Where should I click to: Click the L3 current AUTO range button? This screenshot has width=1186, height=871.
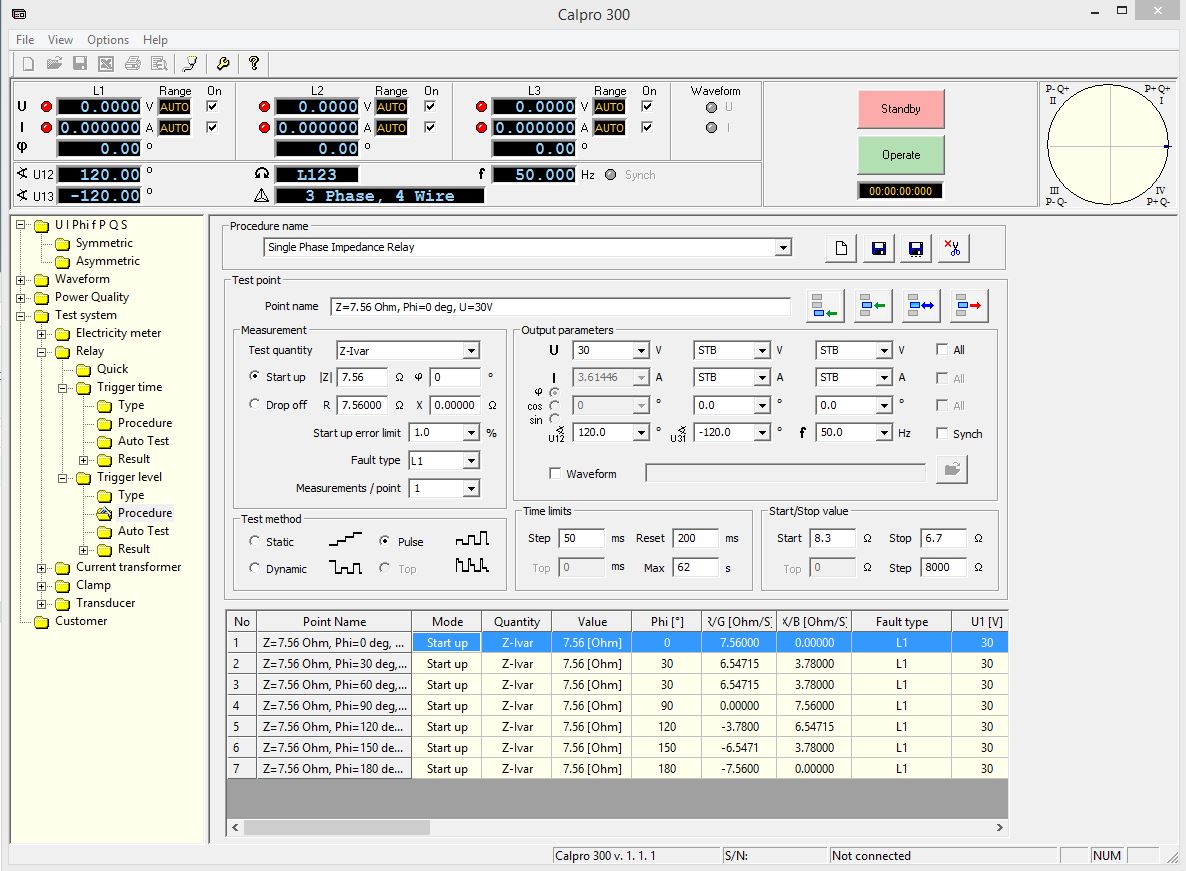[609, 128]
